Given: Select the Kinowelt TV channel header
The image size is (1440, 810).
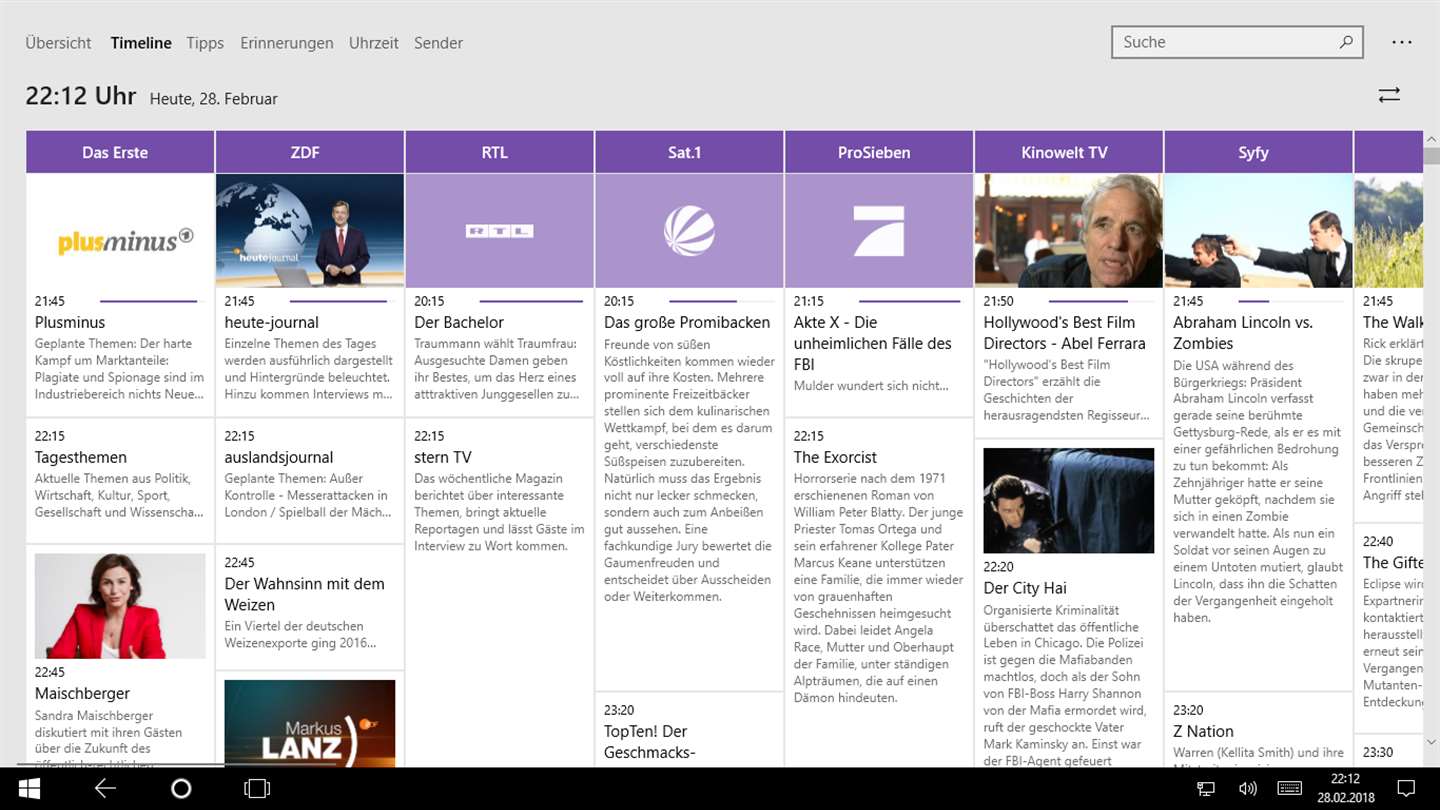Looking at the screenshot, I should click(x=1068, y=152).
